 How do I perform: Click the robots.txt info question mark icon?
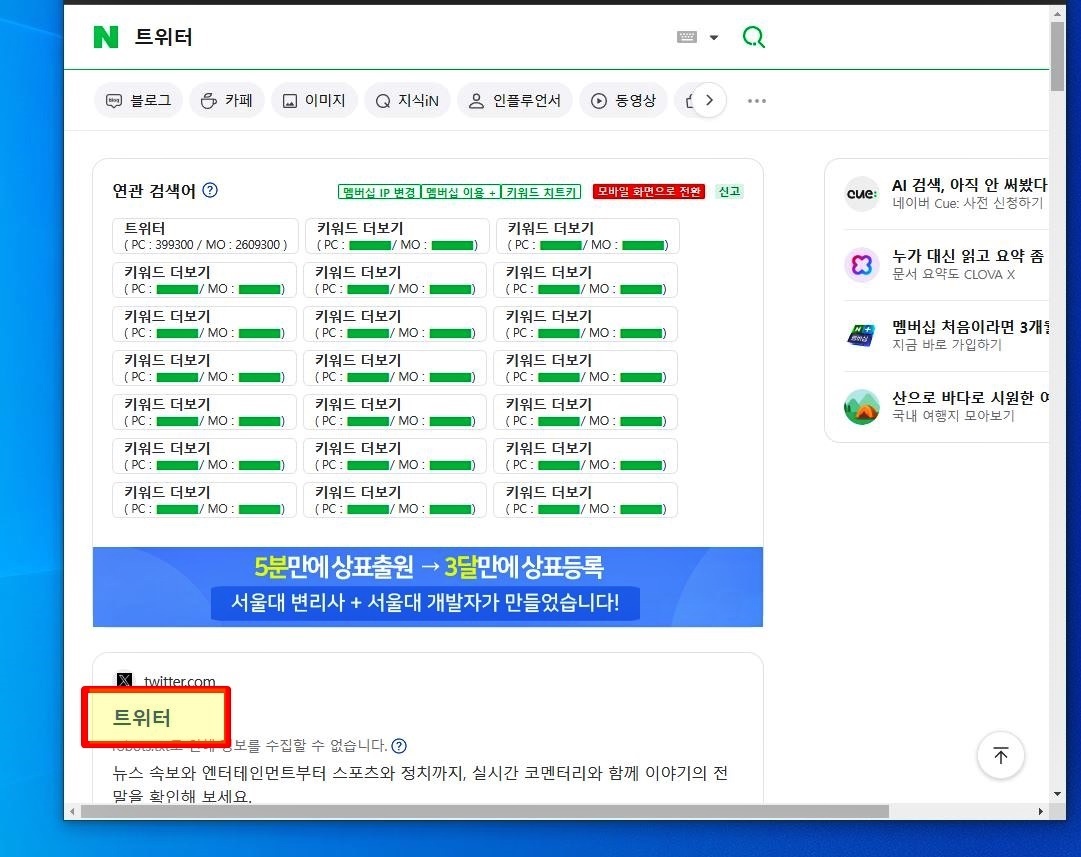(x=398, y=745)
